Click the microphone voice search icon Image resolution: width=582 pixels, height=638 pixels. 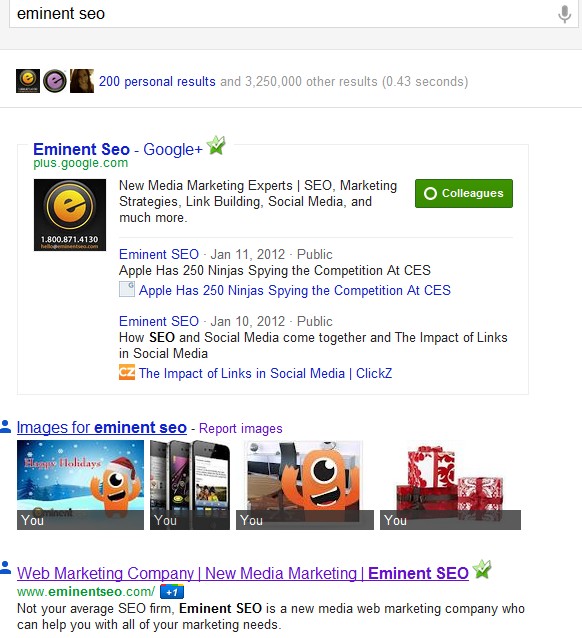coord(564,14)
